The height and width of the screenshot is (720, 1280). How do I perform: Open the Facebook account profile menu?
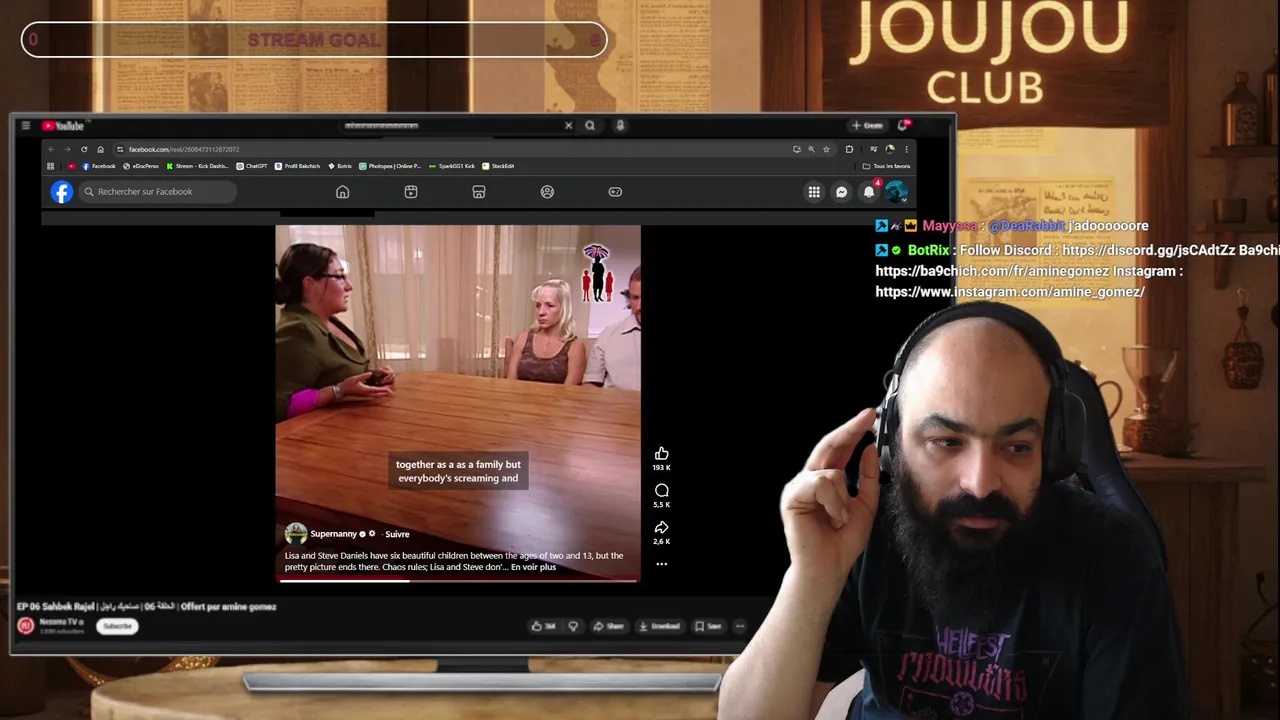tap(896, 192)
